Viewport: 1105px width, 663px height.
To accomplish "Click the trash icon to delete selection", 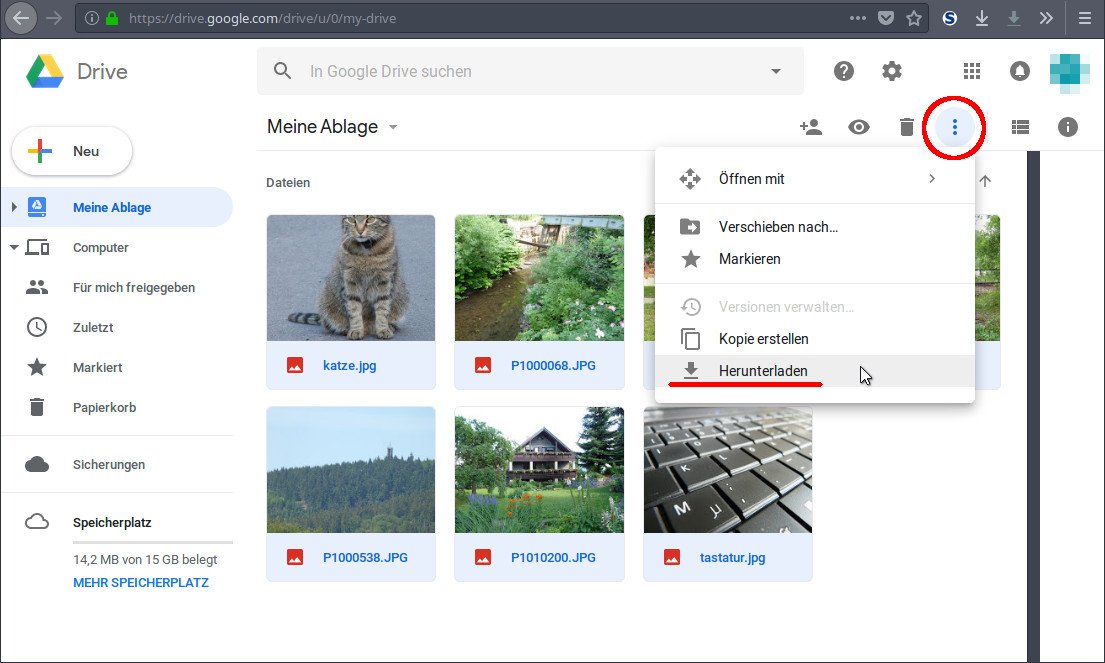I will tap(906, 127).
